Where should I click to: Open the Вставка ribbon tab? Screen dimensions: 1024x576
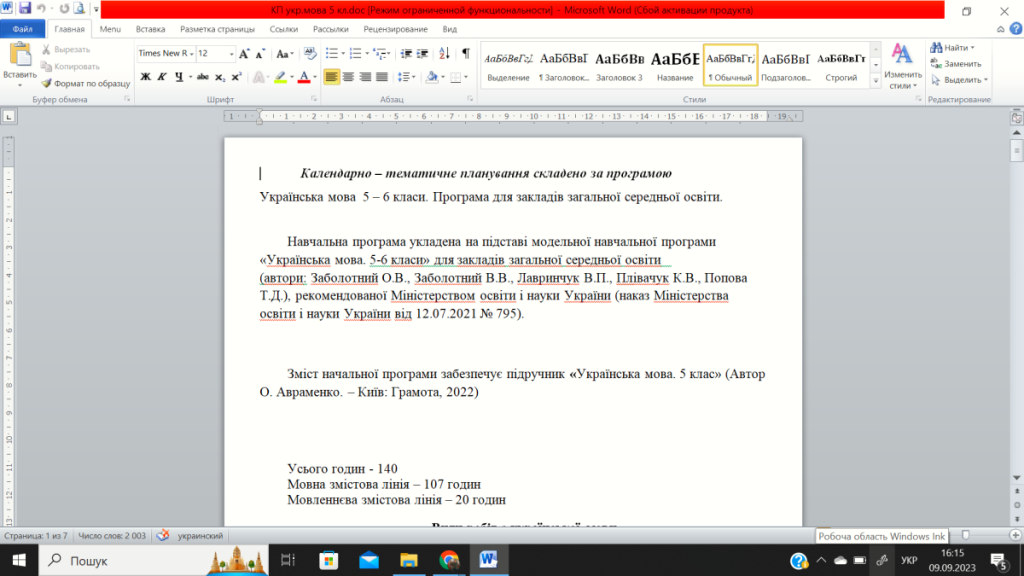click(x=150, y=29)
